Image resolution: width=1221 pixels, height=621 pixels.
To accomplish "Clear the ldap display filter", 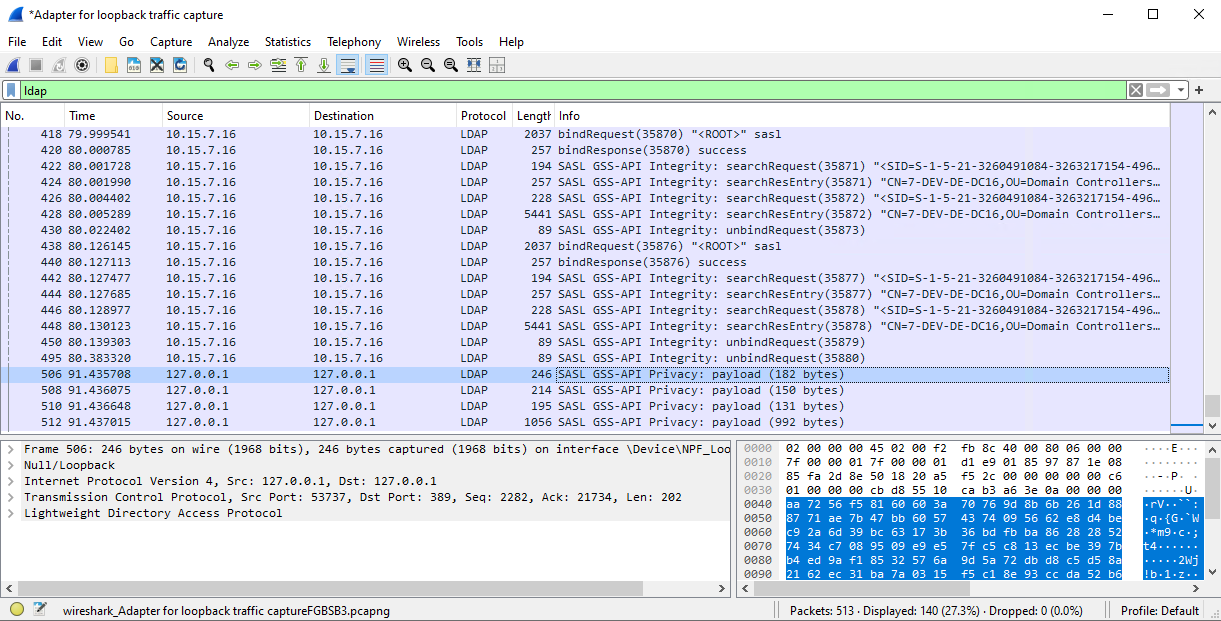I will click(1136, 90).
